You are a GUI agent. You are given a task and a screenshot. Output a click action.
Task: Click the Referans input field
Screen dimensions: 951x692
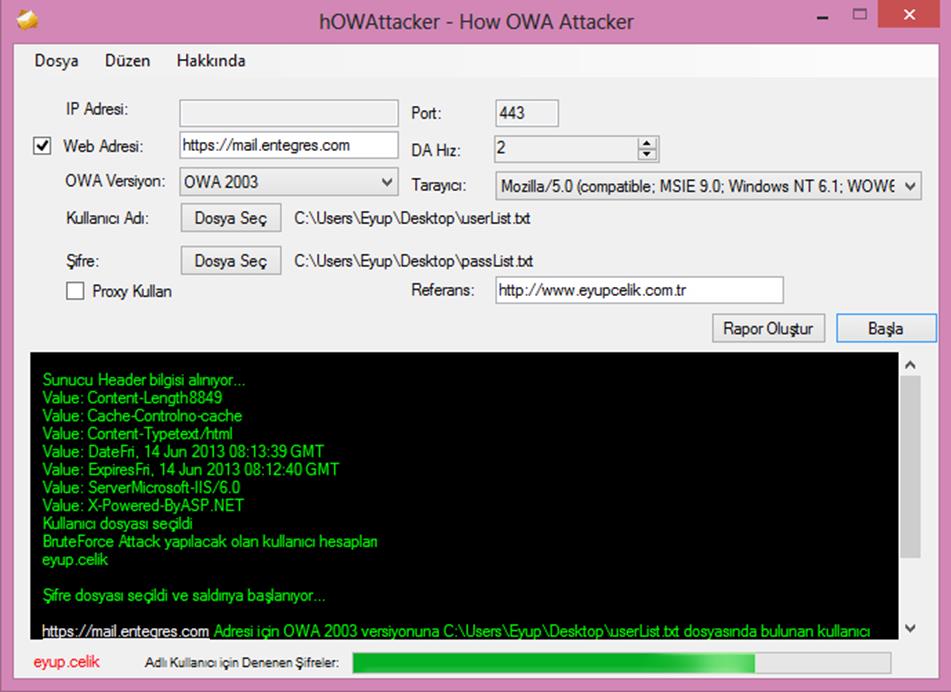[639, 290]
